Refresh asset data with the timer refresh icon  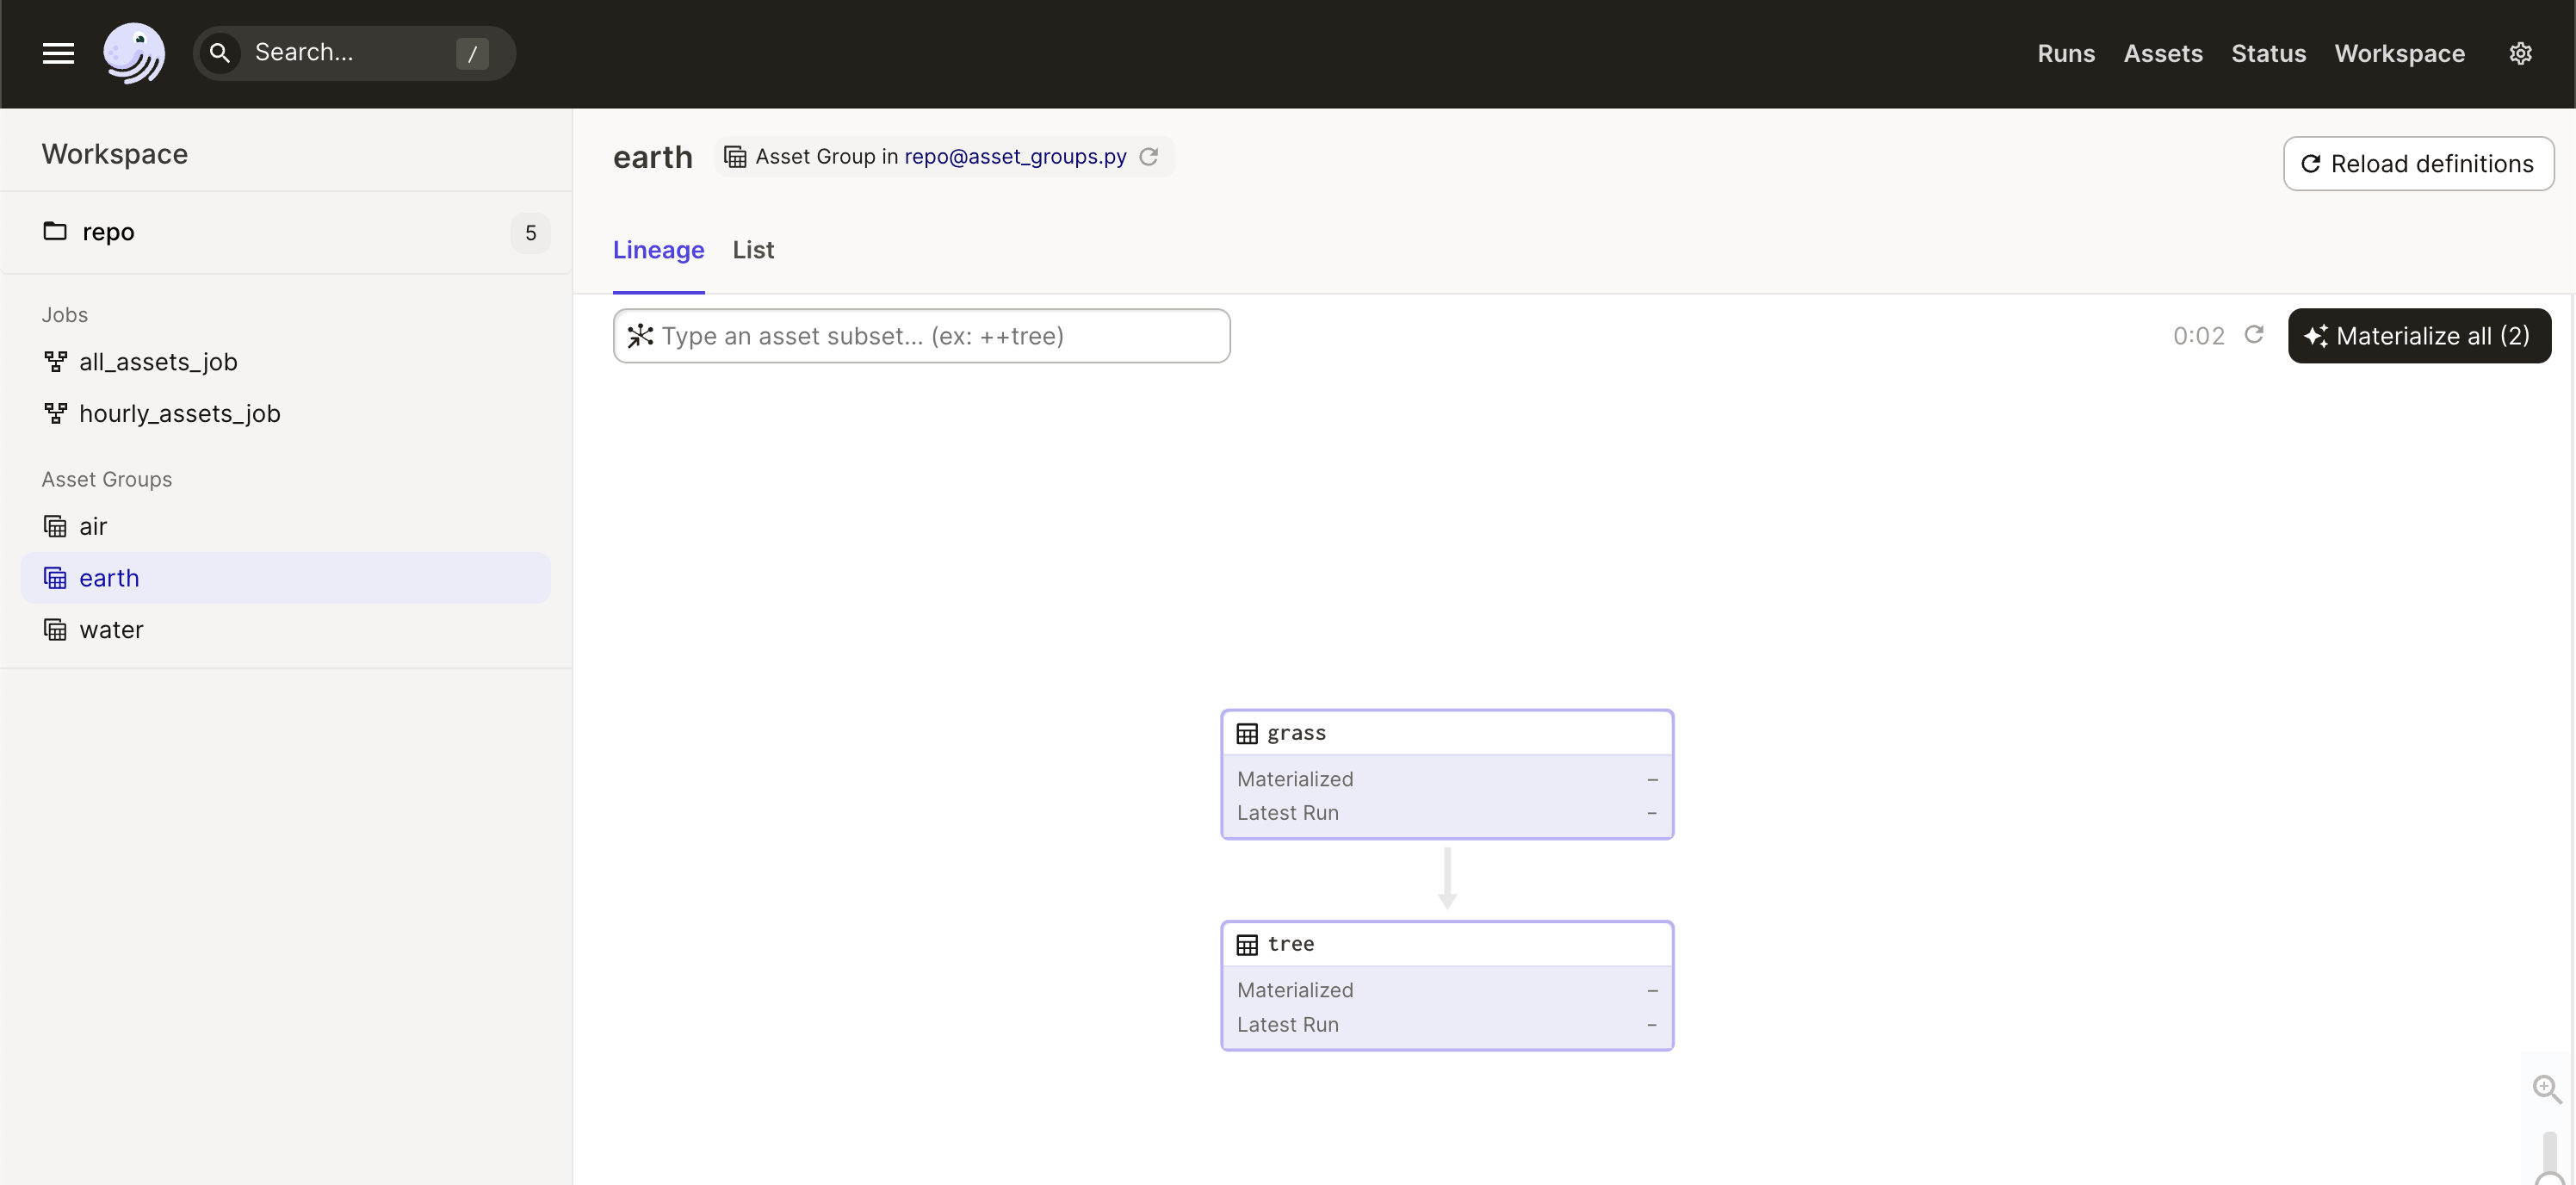pyautogui.click(x=2254, y=335)
